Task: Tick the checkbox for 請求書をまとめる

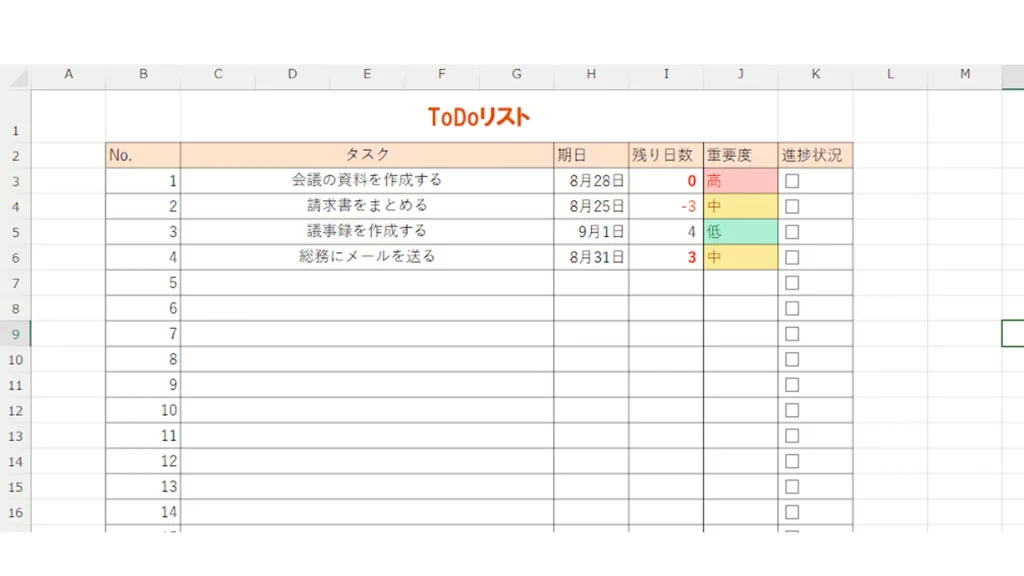Action: click(x=792, y=206)
